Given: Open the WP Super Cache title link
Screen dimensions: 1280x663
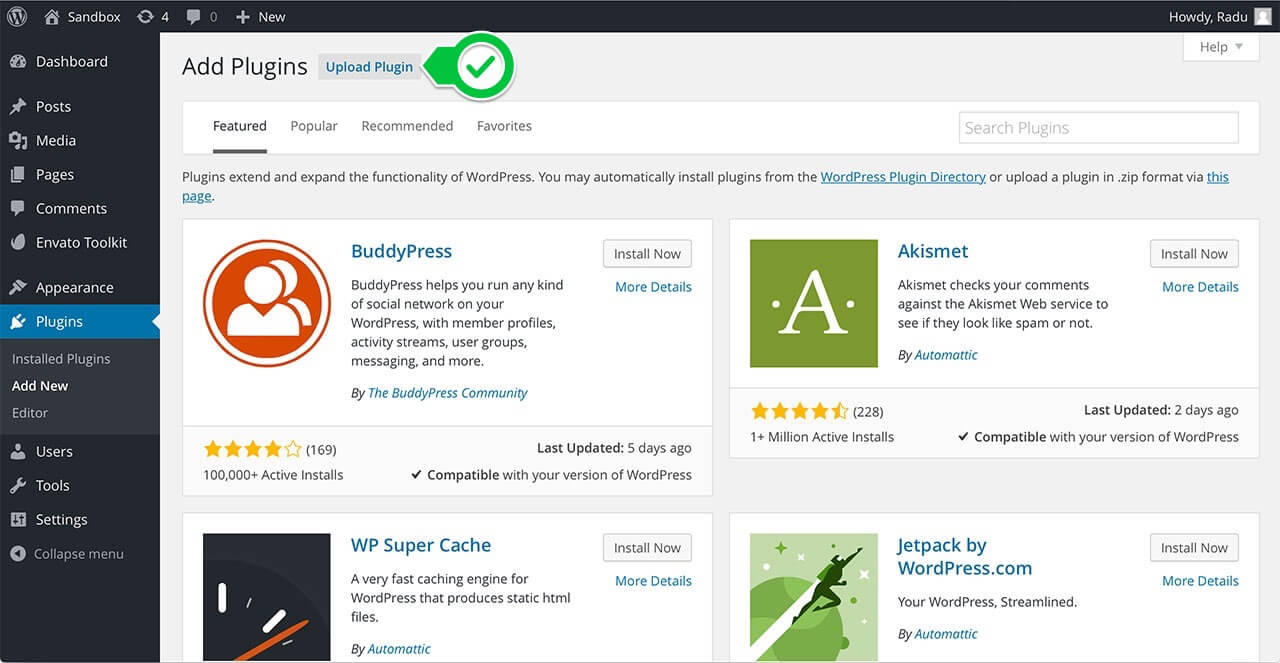Looking at the screenshot, I should 421,545.
